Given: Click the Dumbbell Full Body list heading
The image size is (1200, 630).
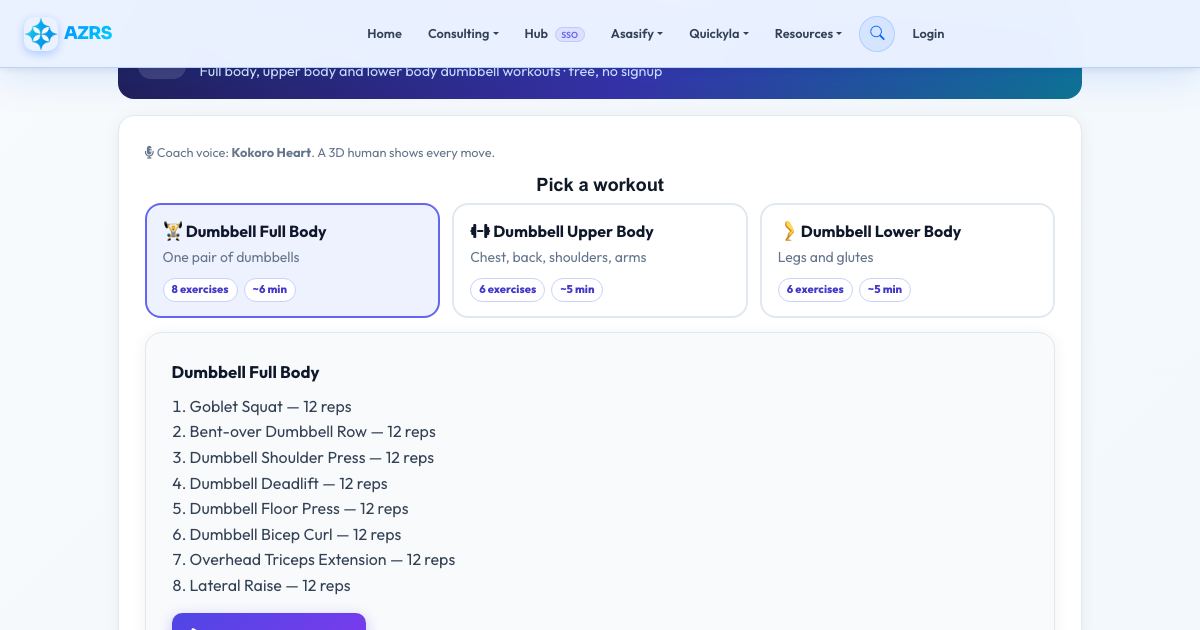Looking at the screenshot, I should [245, 372].
